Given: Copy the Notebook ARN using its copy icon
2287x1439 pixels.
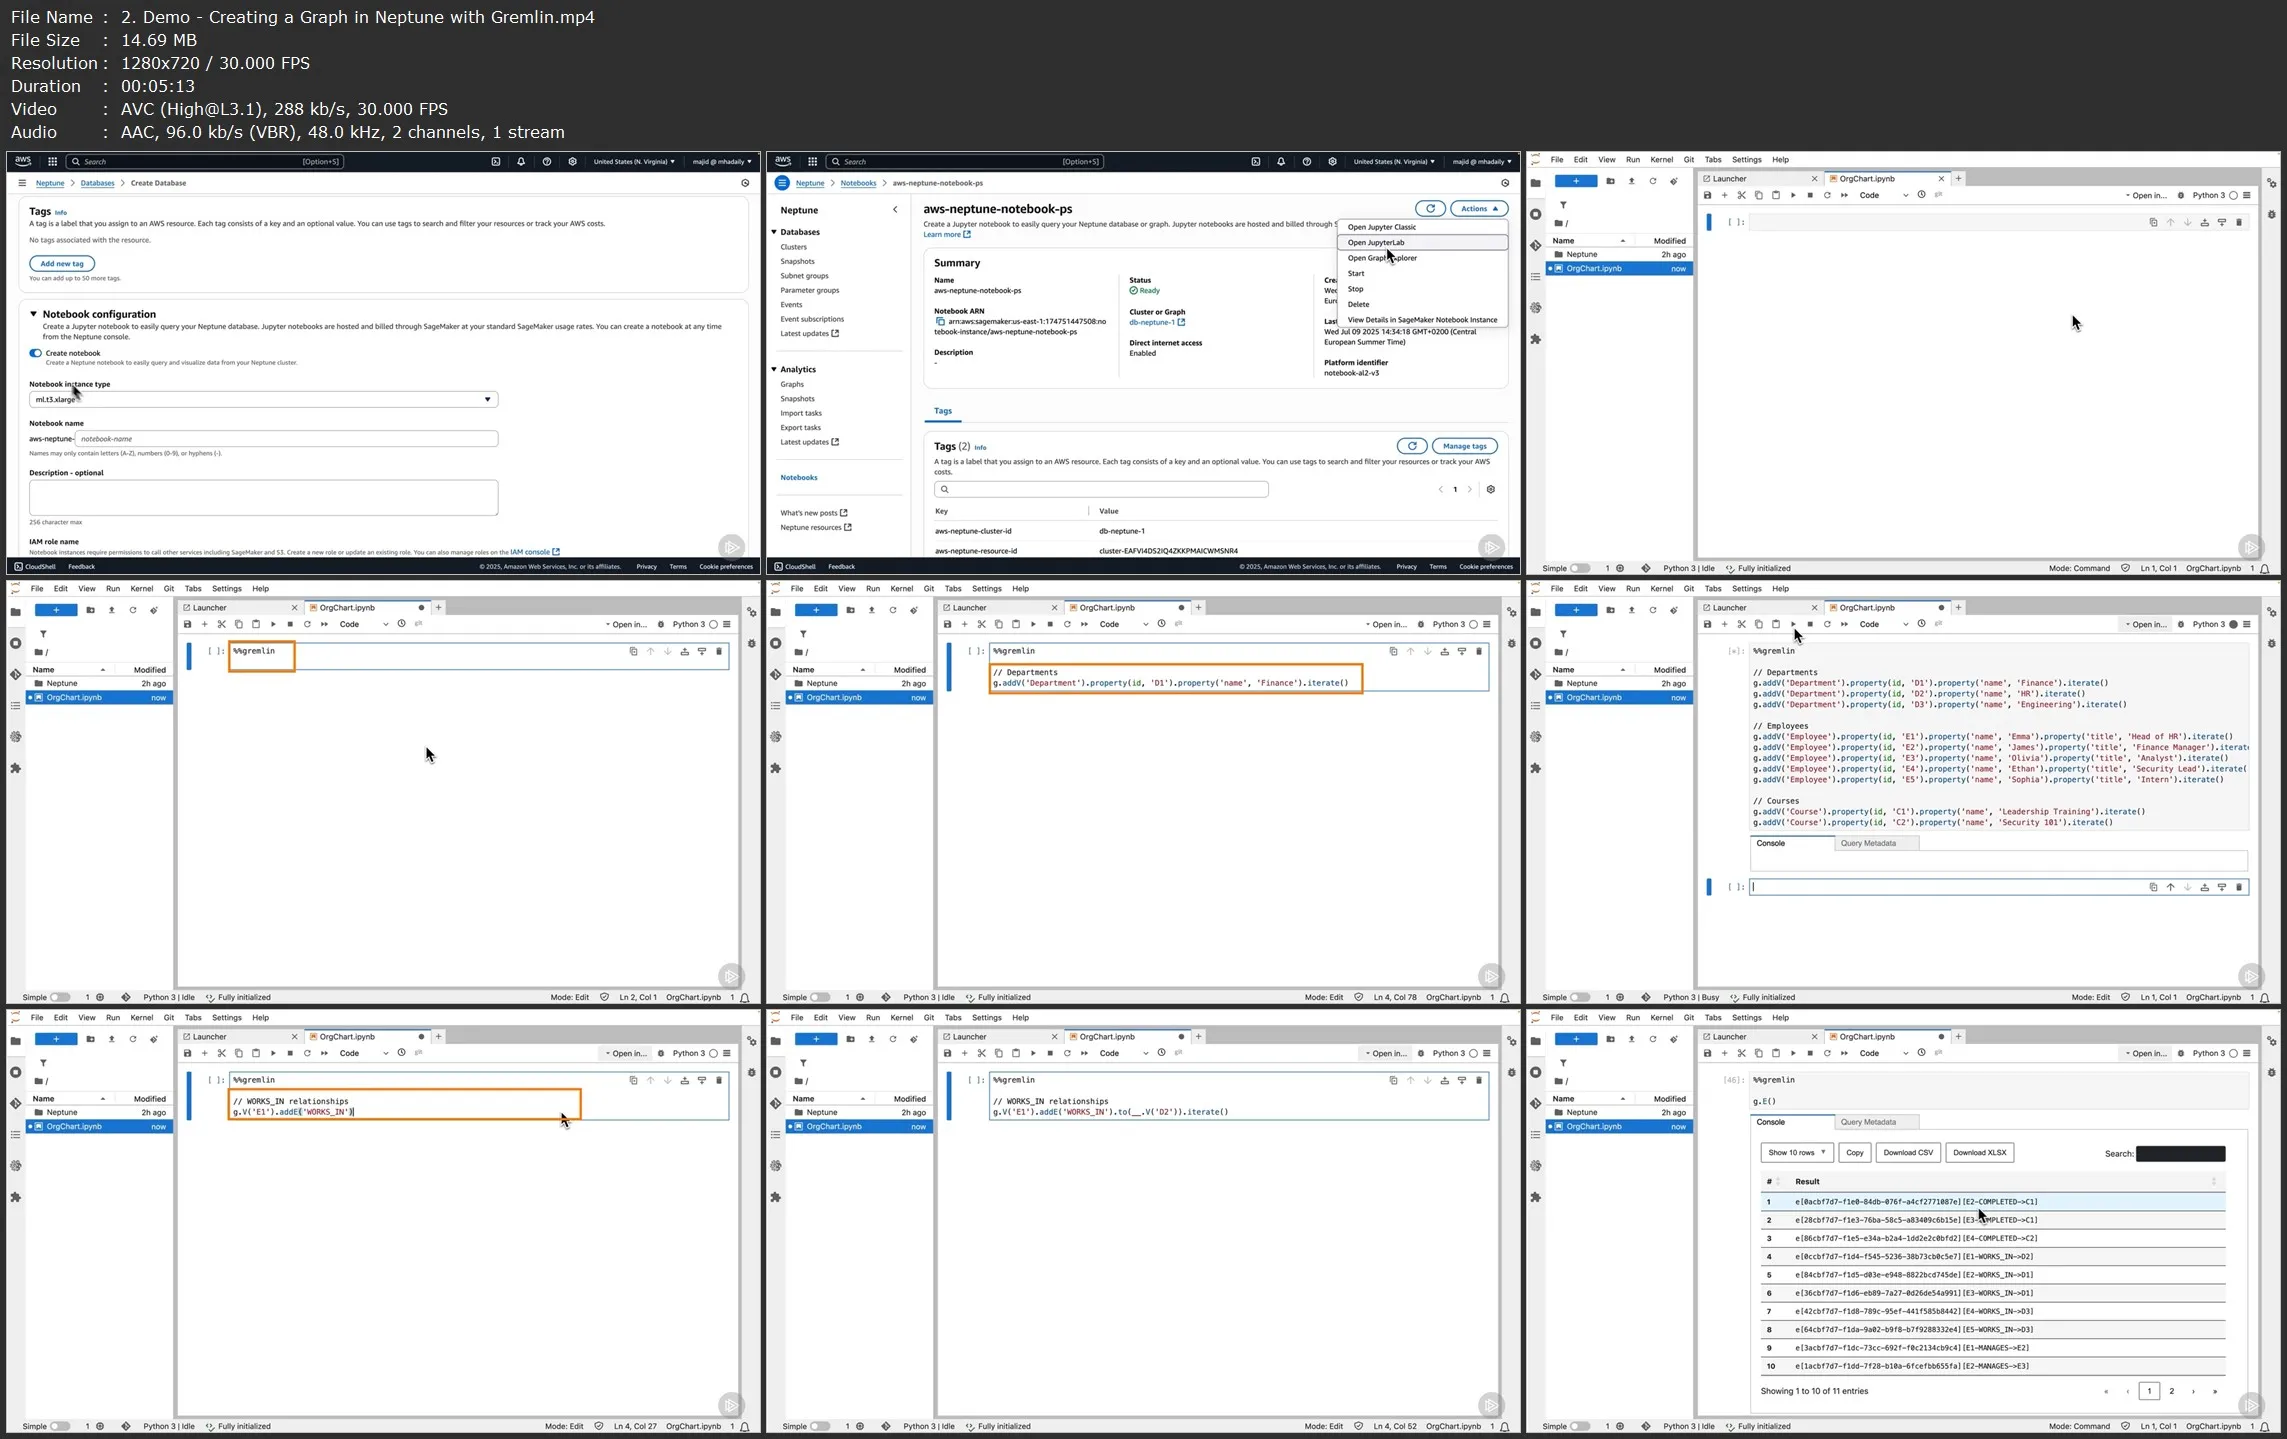Looking at the screenshot, I should click(x=940, y=322).
